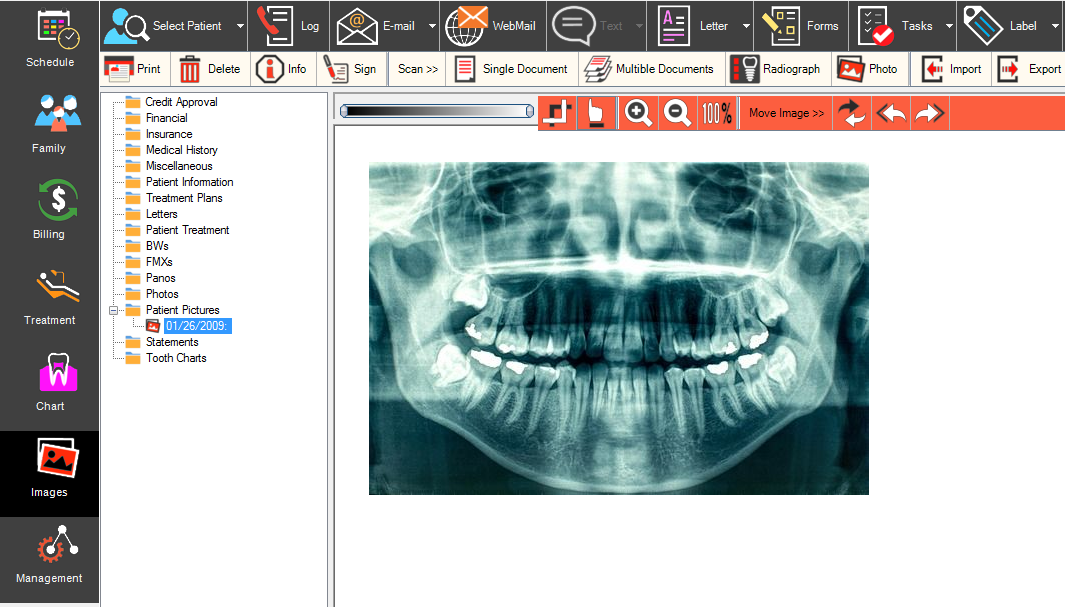This screenshot has width=1065, height=607.
Task: Expand the E-mail dropdown arrow
Action: [432, 27]
